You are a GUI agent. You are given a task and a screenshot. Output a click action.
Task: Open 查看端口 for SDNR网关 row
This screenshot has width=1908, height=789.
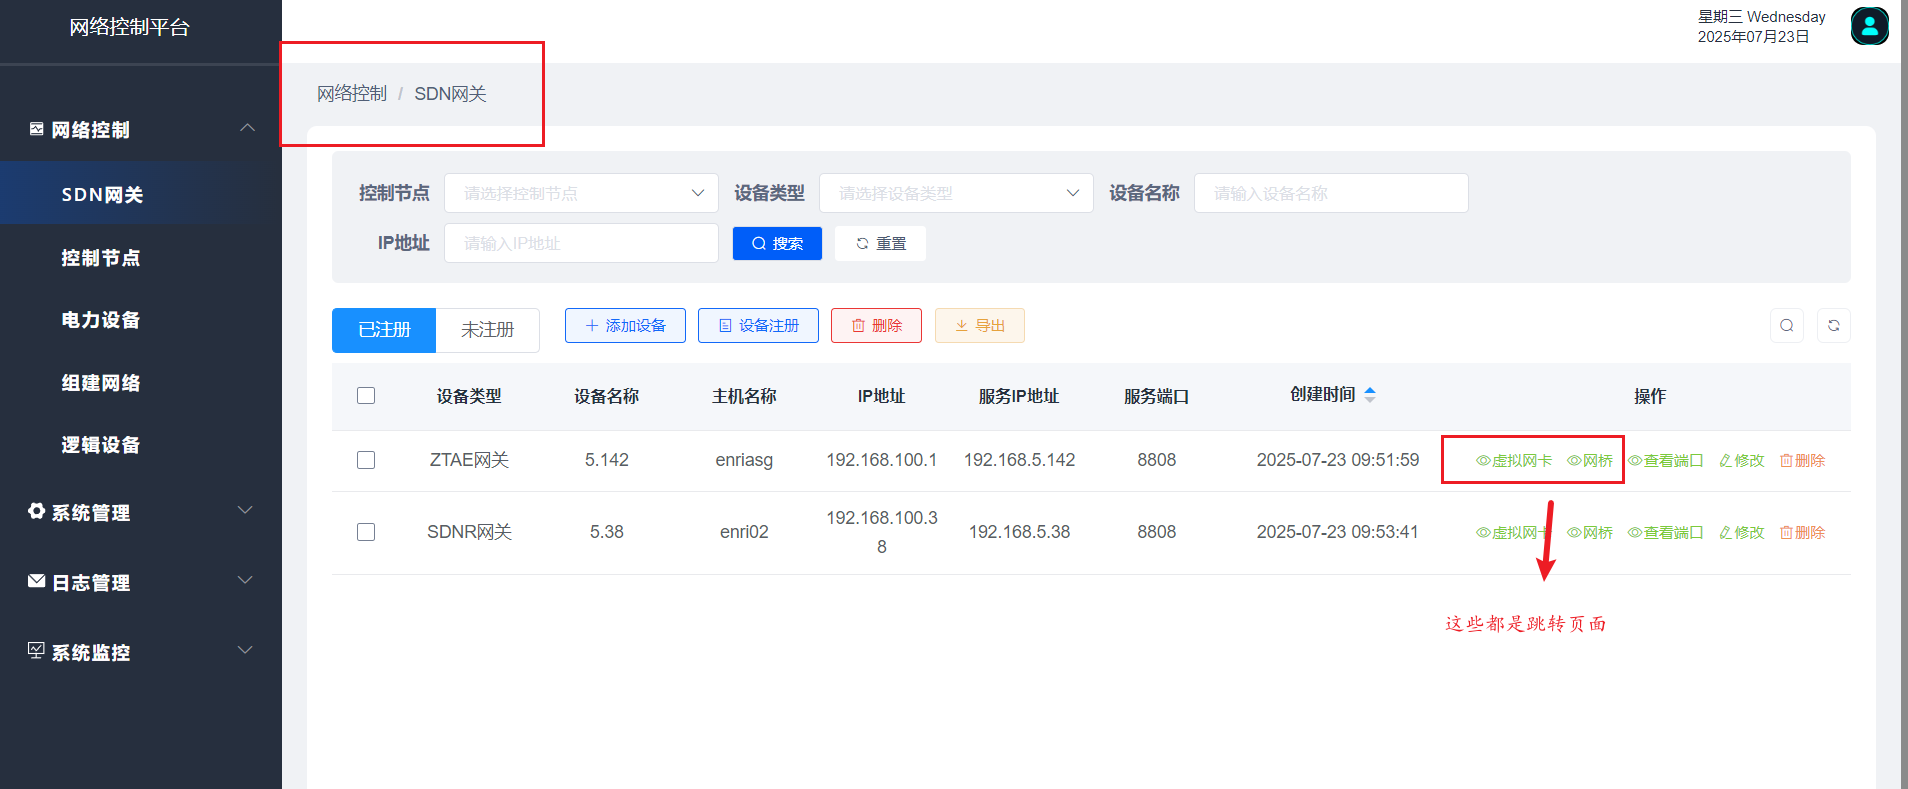tap(1666, 533)
